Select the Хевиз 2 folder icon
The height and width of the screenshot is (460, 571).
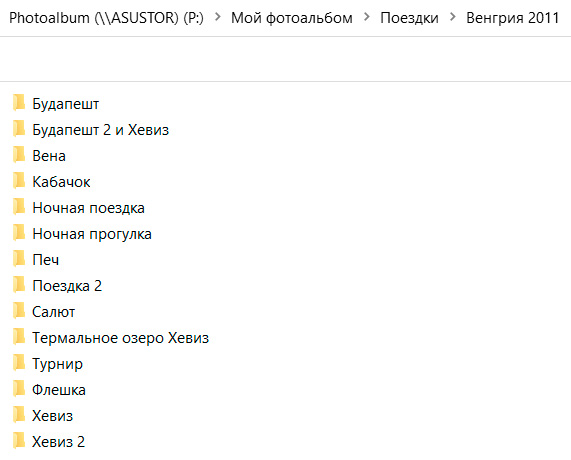point(19,441)
